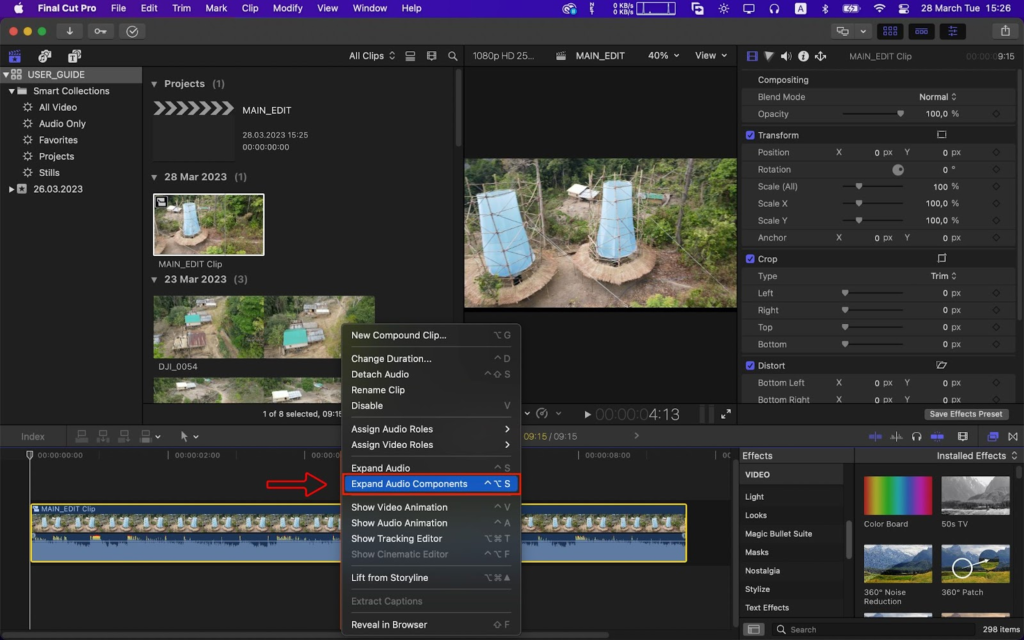
Task: Open the viewer's View options dropdown
Action: [711, 56]
